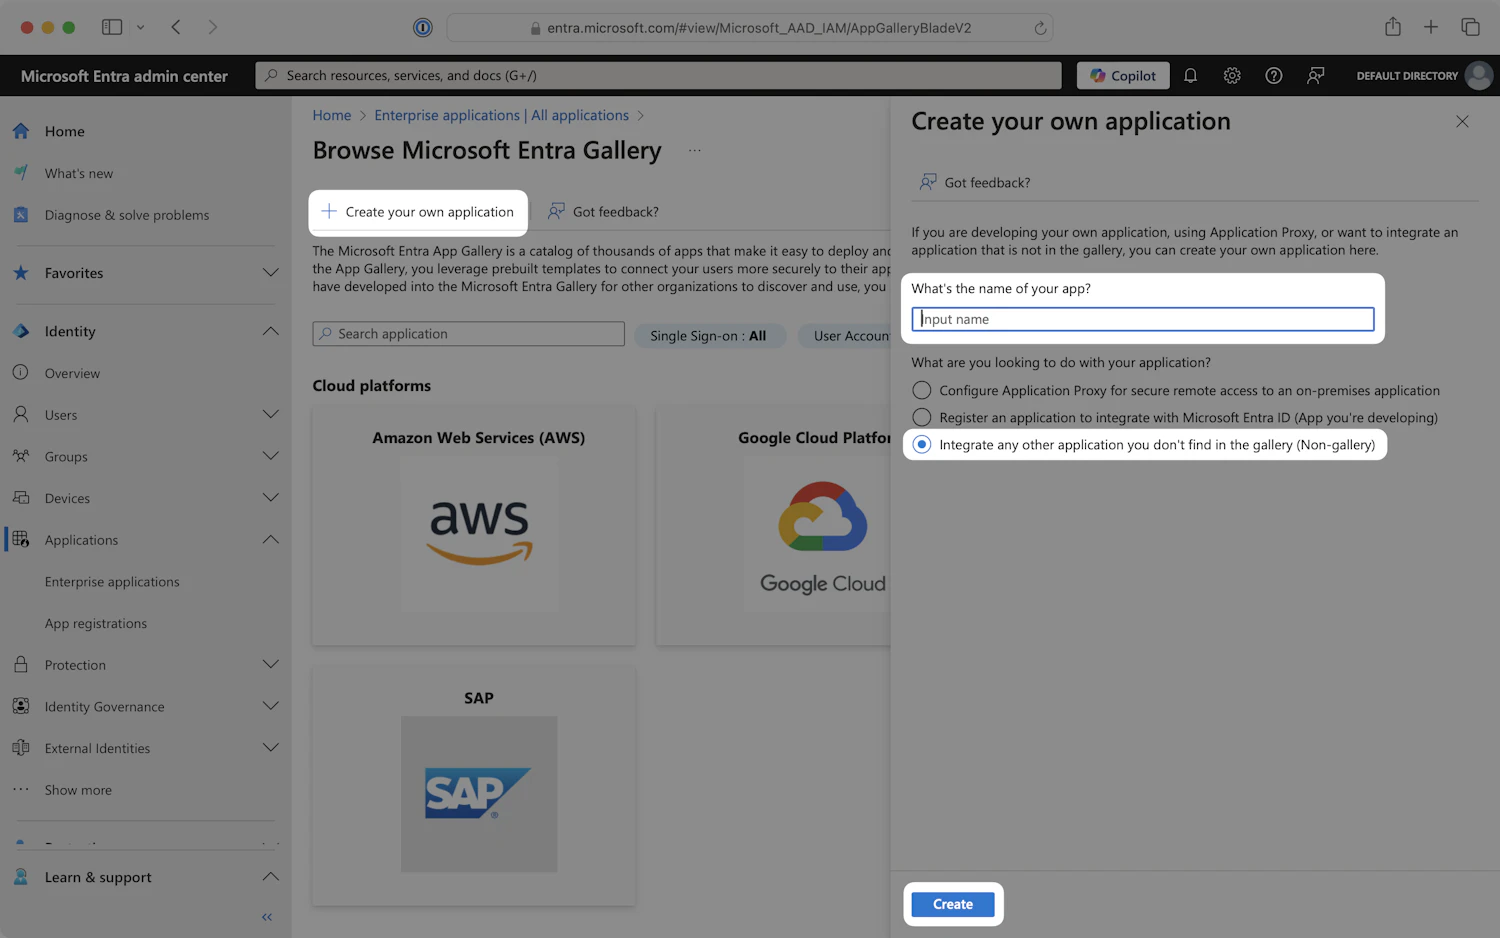Image resolution: width=1500 pixels, height=938 pixels.
Task: Click Got feedback? in the create panel
Action: tap(975, 182)
